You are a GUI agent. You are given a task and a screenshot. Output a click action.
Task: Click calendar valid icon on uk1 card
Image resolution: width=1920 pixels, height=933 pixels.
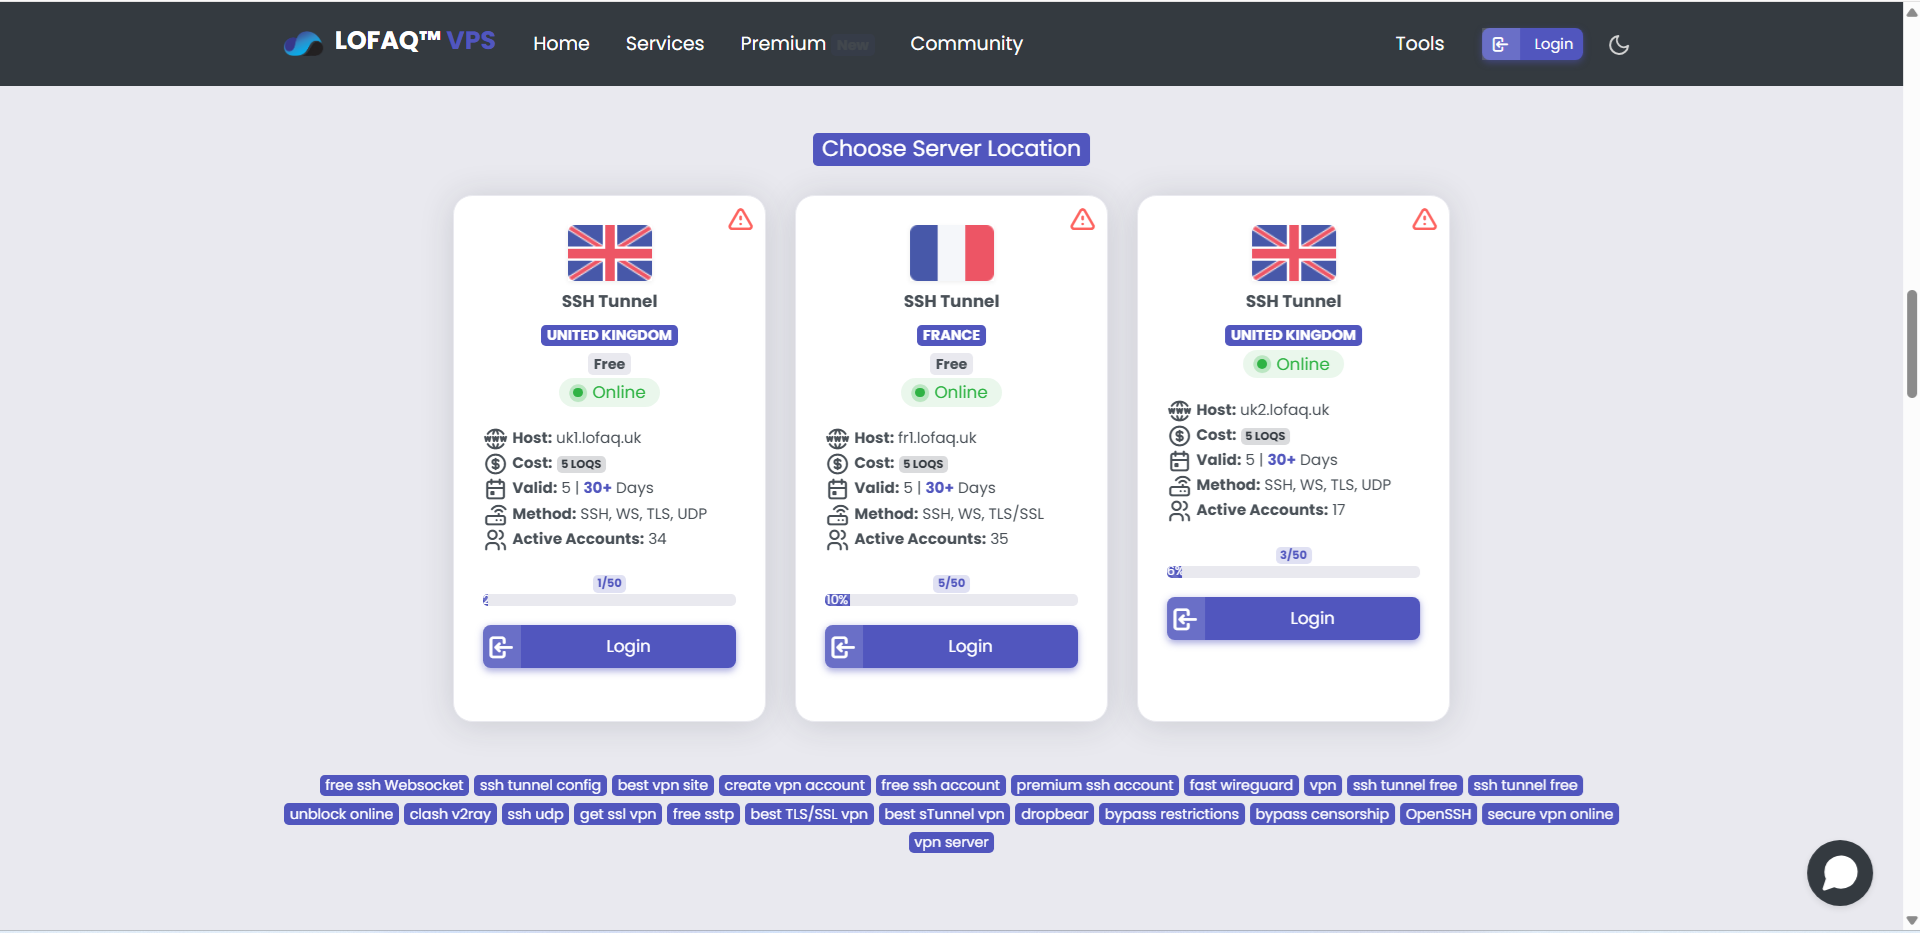click(x=495, y=489)
